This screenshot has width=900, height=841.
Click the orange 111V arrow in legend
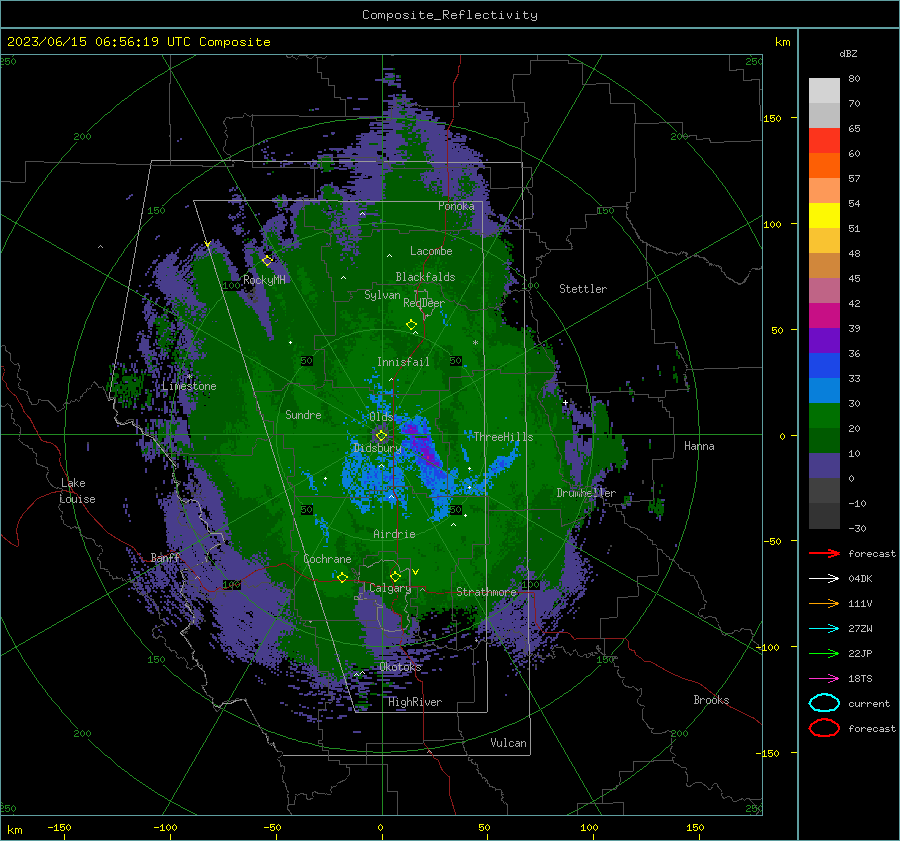pos(824,603)
